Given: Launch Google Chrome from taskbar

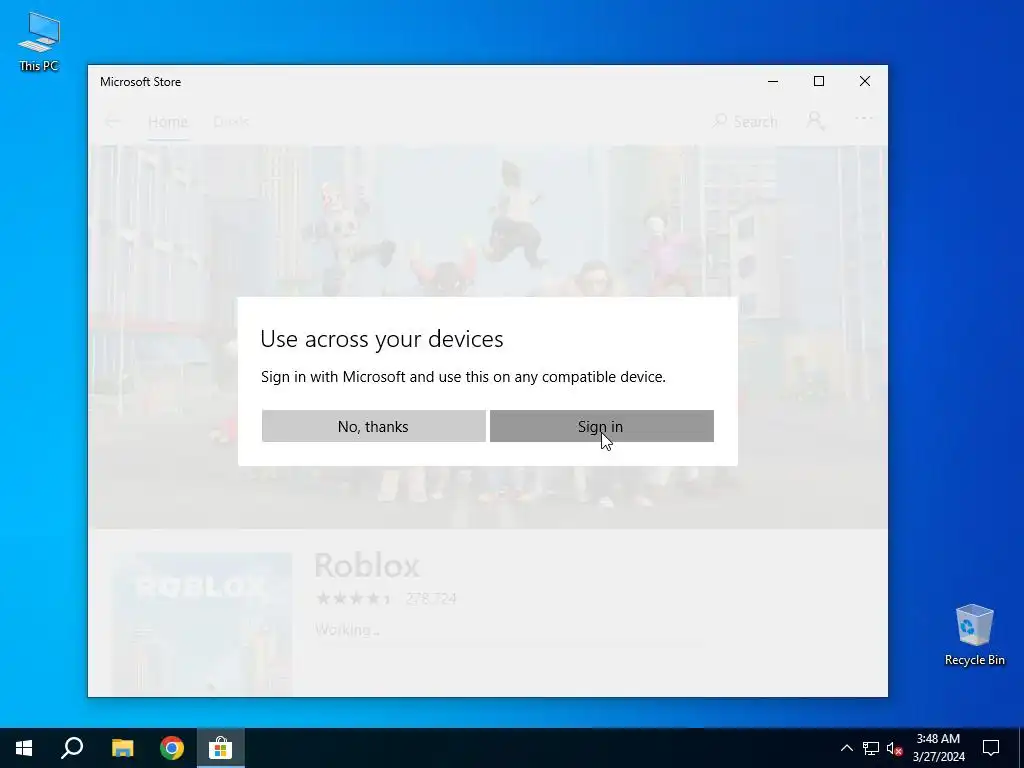Looking at the screenshot, I should (172, 748).
